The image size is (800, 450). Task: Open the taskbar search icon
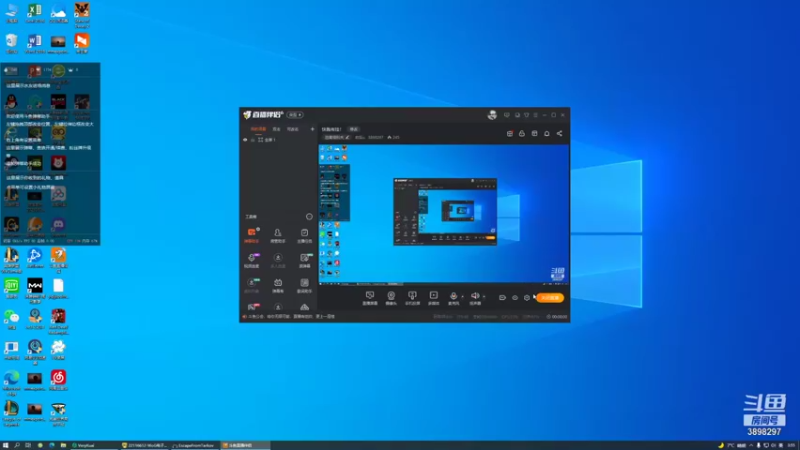tap(17, 445)
